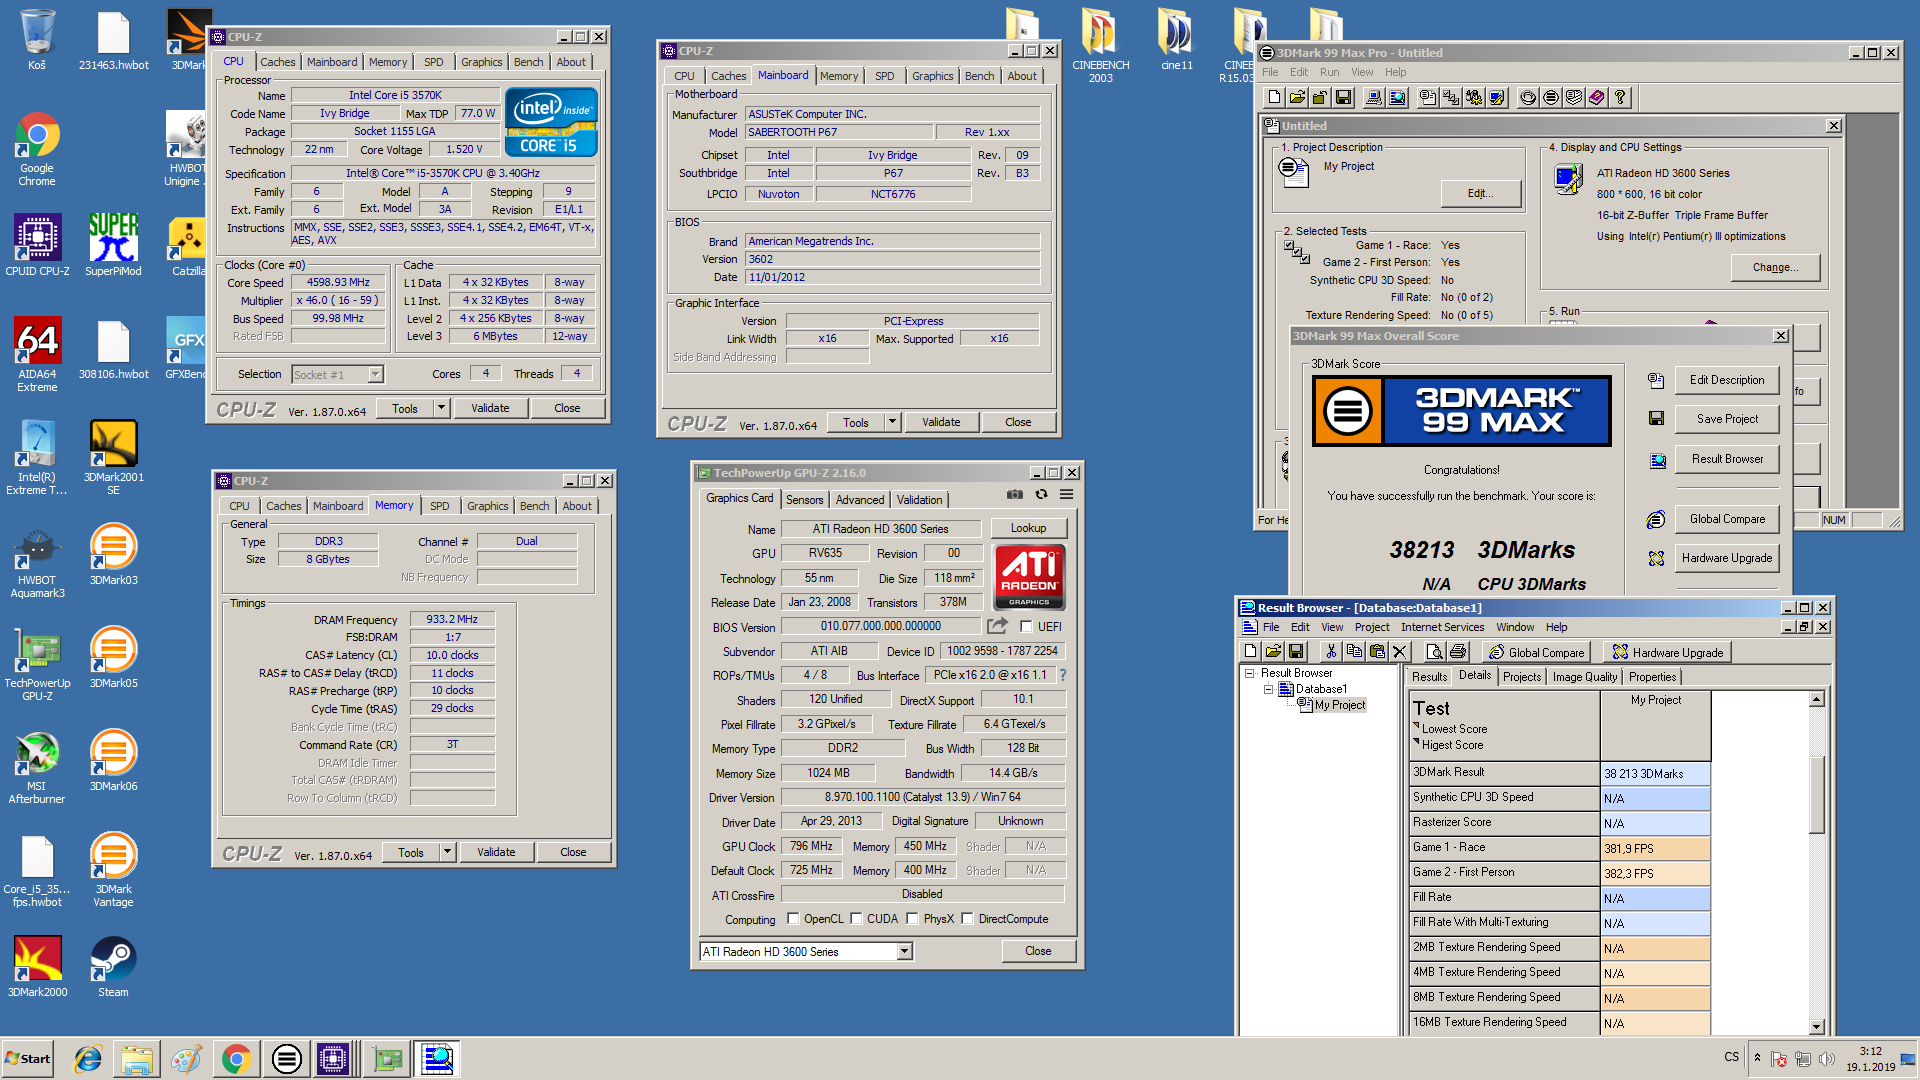1920x1080 pixels.
Task: Switch to the Sensors tab in GPU-Z
Action: [x=804, y=500]
